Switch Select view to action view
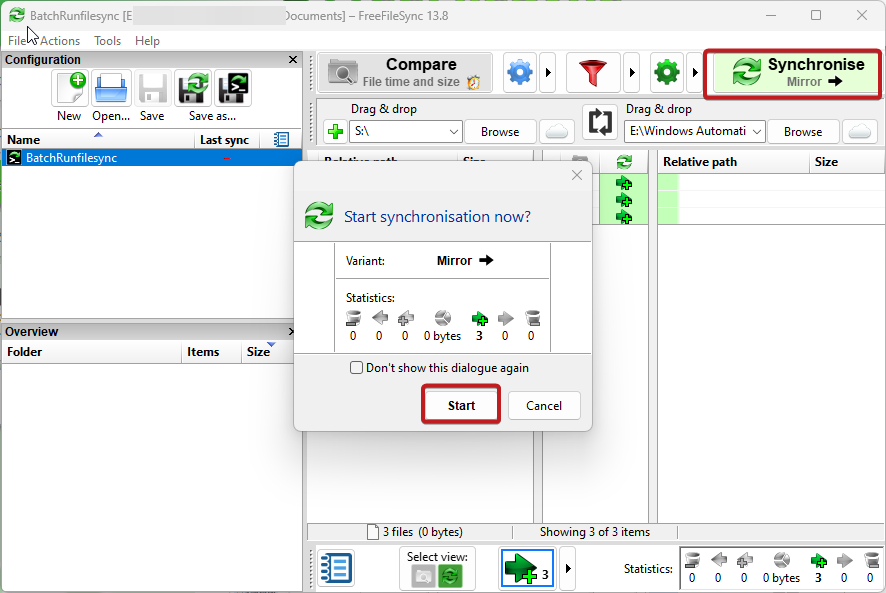 click(450, 577)
